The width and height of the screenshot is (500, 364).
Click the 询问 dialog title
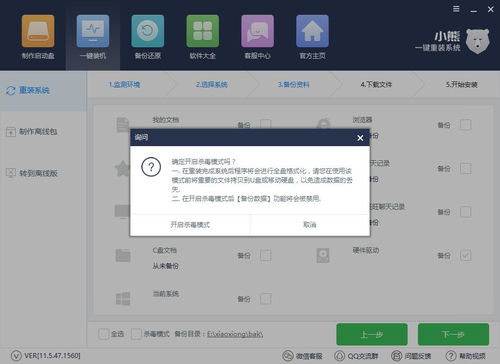(141, 137)
